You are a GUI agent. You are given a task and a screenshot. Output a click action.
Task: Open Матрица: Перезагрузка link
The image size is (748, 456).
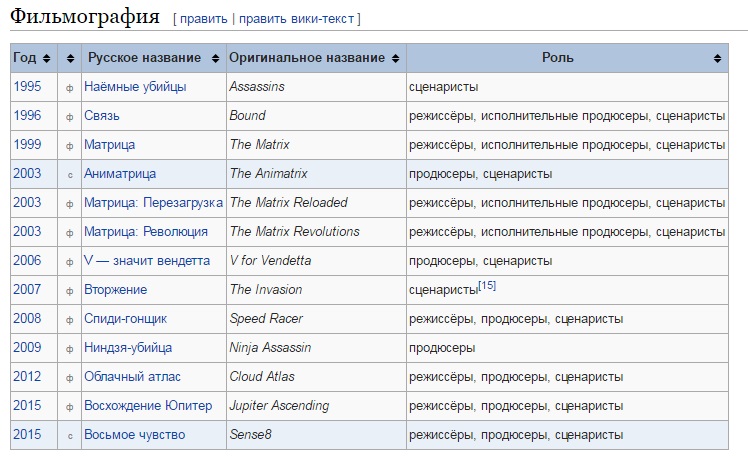[153, 203]
